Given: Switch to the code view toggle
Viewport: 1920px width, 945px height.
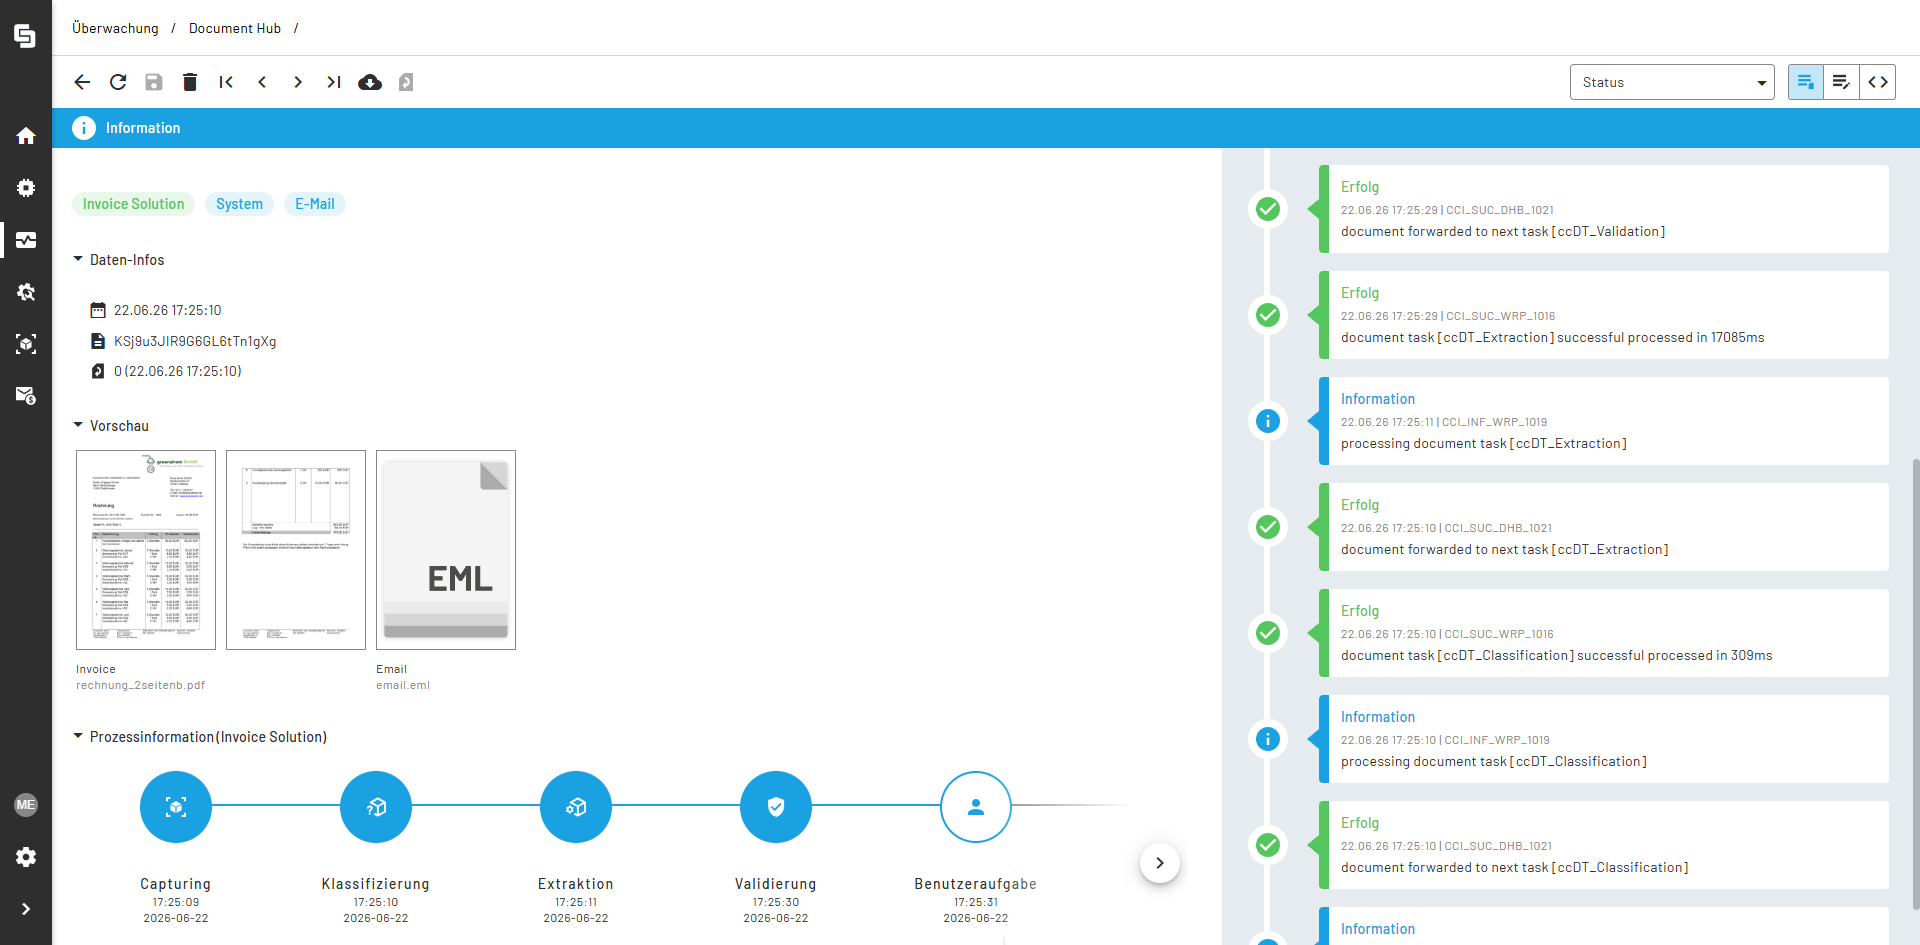Looking at the screenshot, I should click(x=1878, y=82).
